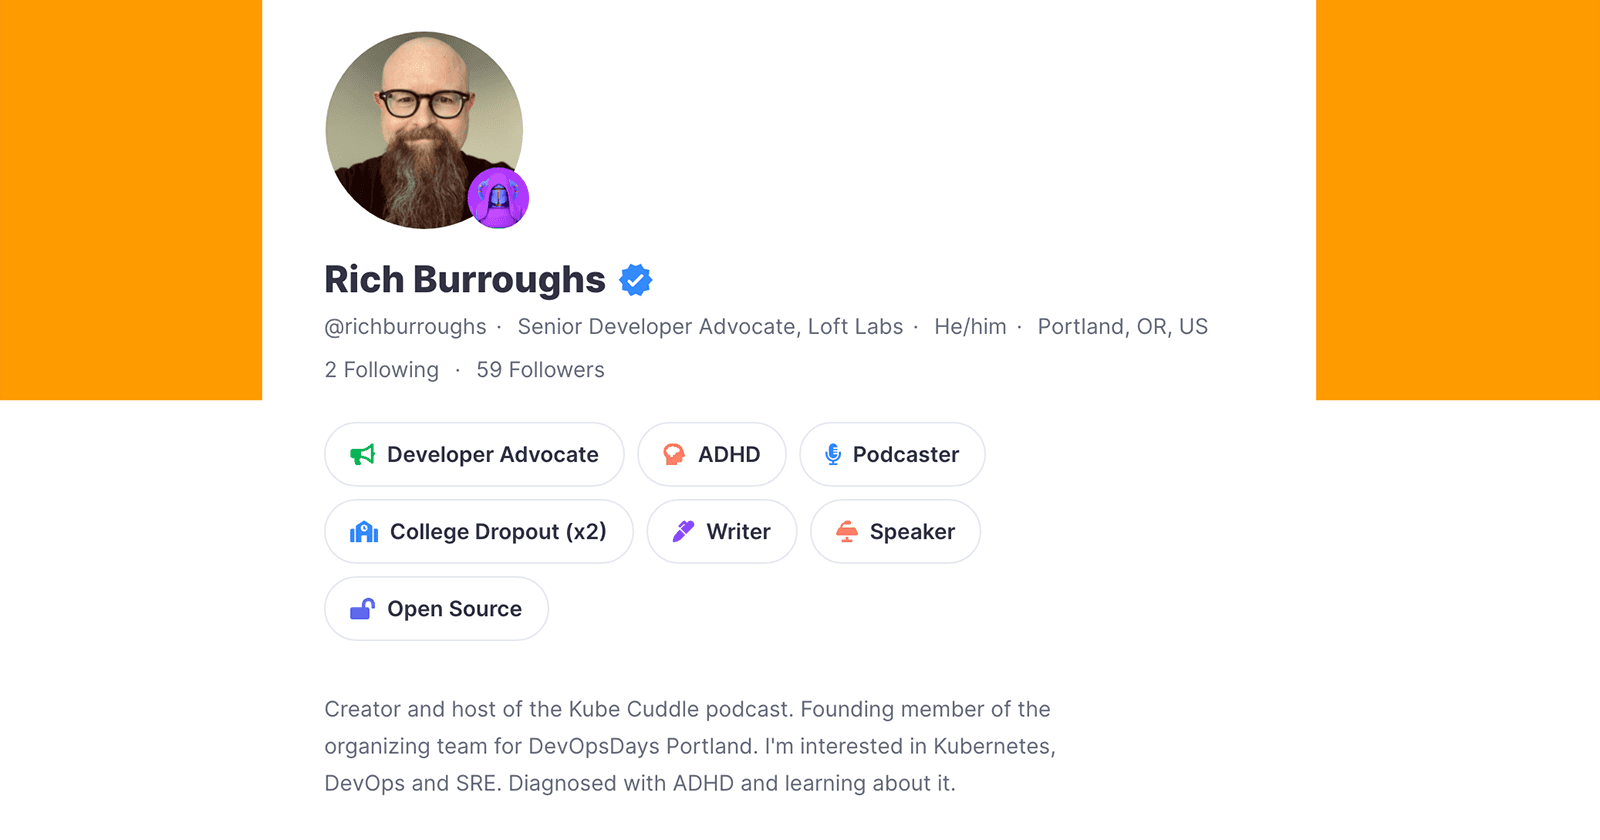
Task: Click the Speaker badge pill
Action: click(x=895, y=531)
